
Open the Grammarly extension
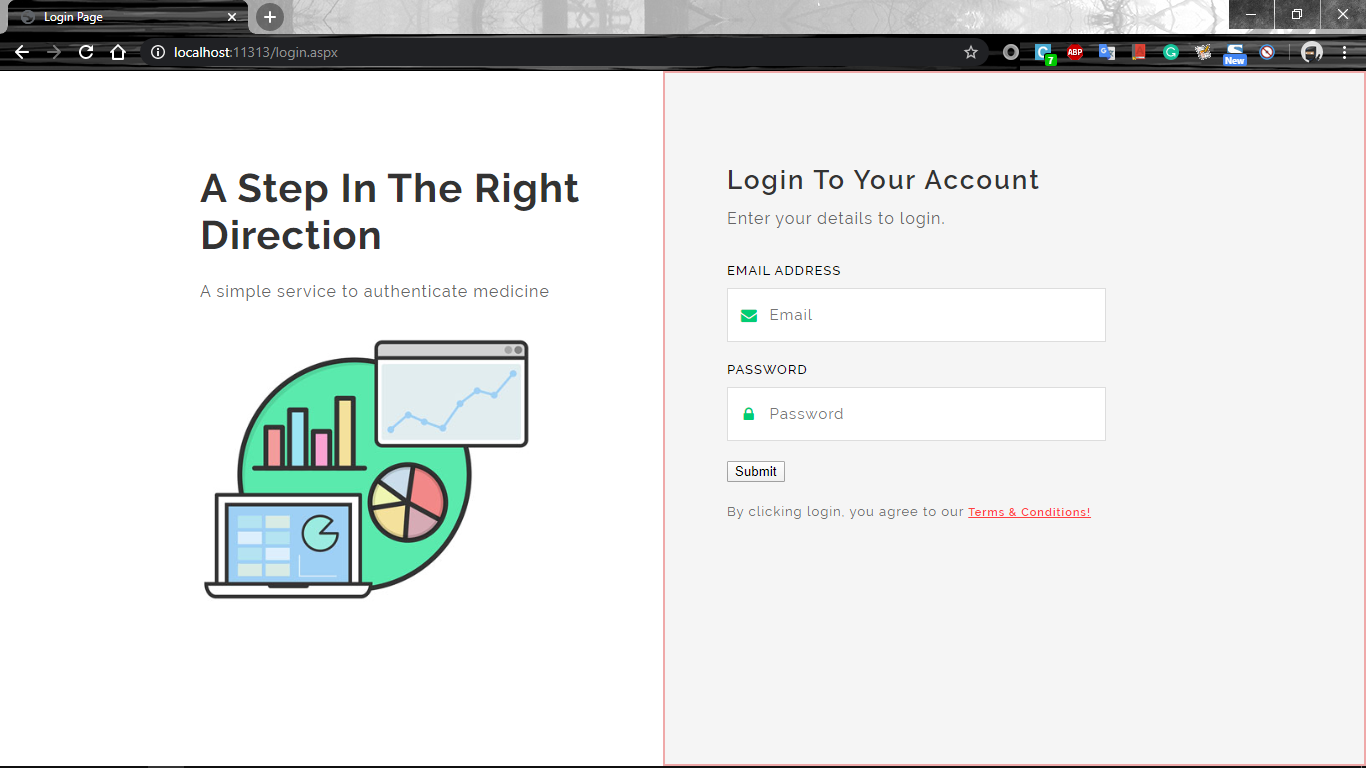pyautogui.click(x=1171, y=52)
